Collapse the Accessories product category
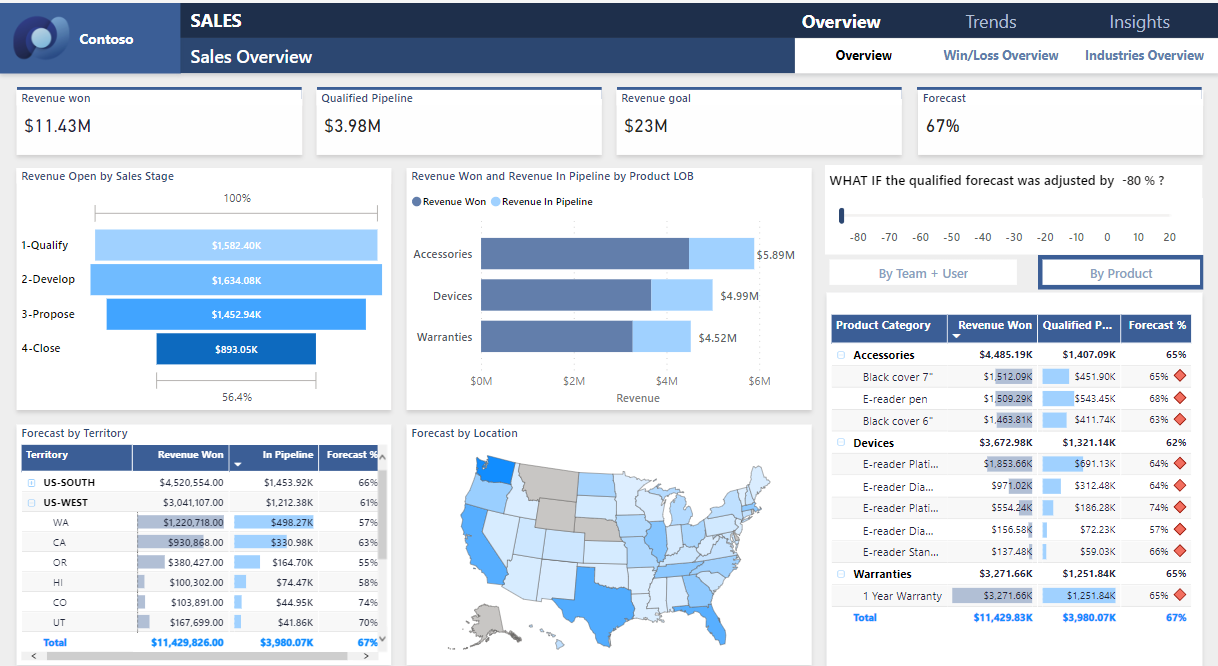This screenshot has width=1218, height=666. pos(840,355)
